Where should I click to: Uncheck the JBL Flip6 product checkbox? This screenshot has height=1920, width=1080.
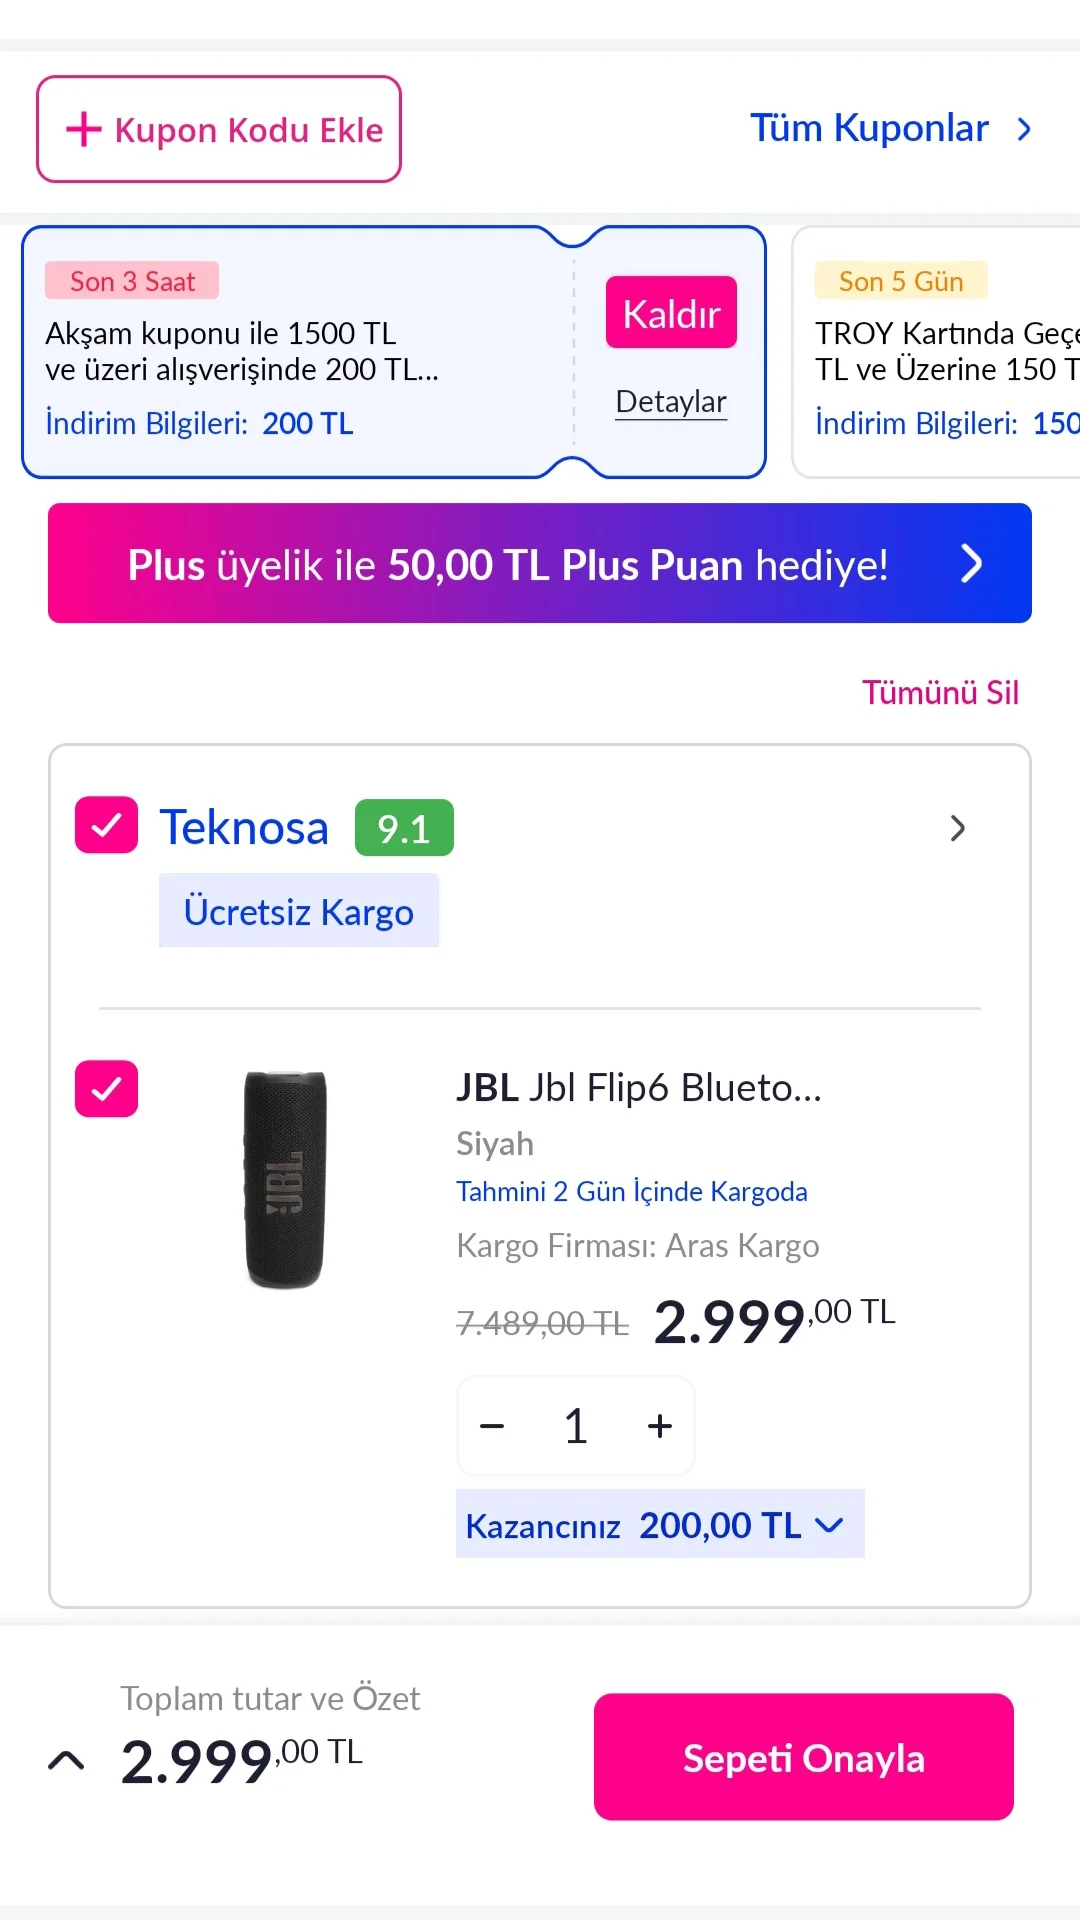pos(106,1088)
